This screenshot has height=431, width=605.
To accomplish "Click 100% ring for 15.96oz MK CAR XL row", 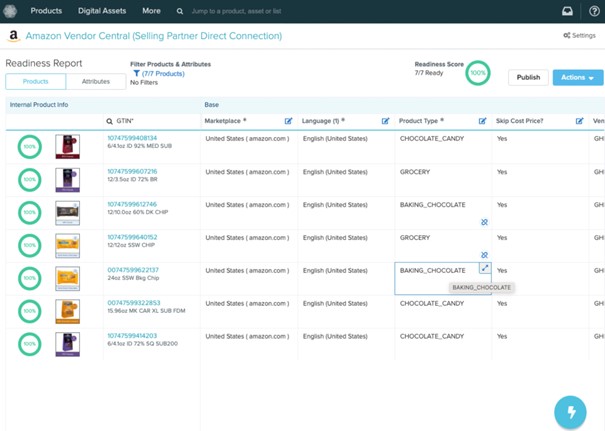I will point(30,311).
